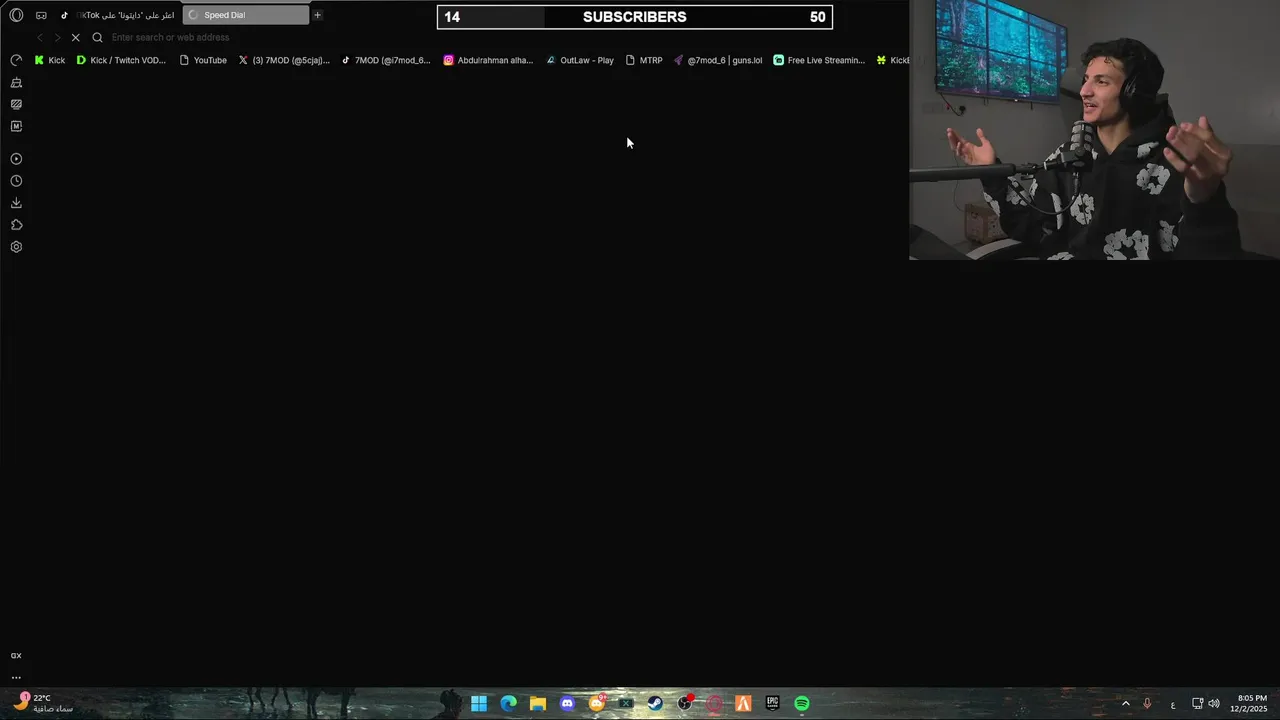Open the (3) 7MOD X bookmark
Viewport: 1280px width, 720px height.
(x=284, y=60)
